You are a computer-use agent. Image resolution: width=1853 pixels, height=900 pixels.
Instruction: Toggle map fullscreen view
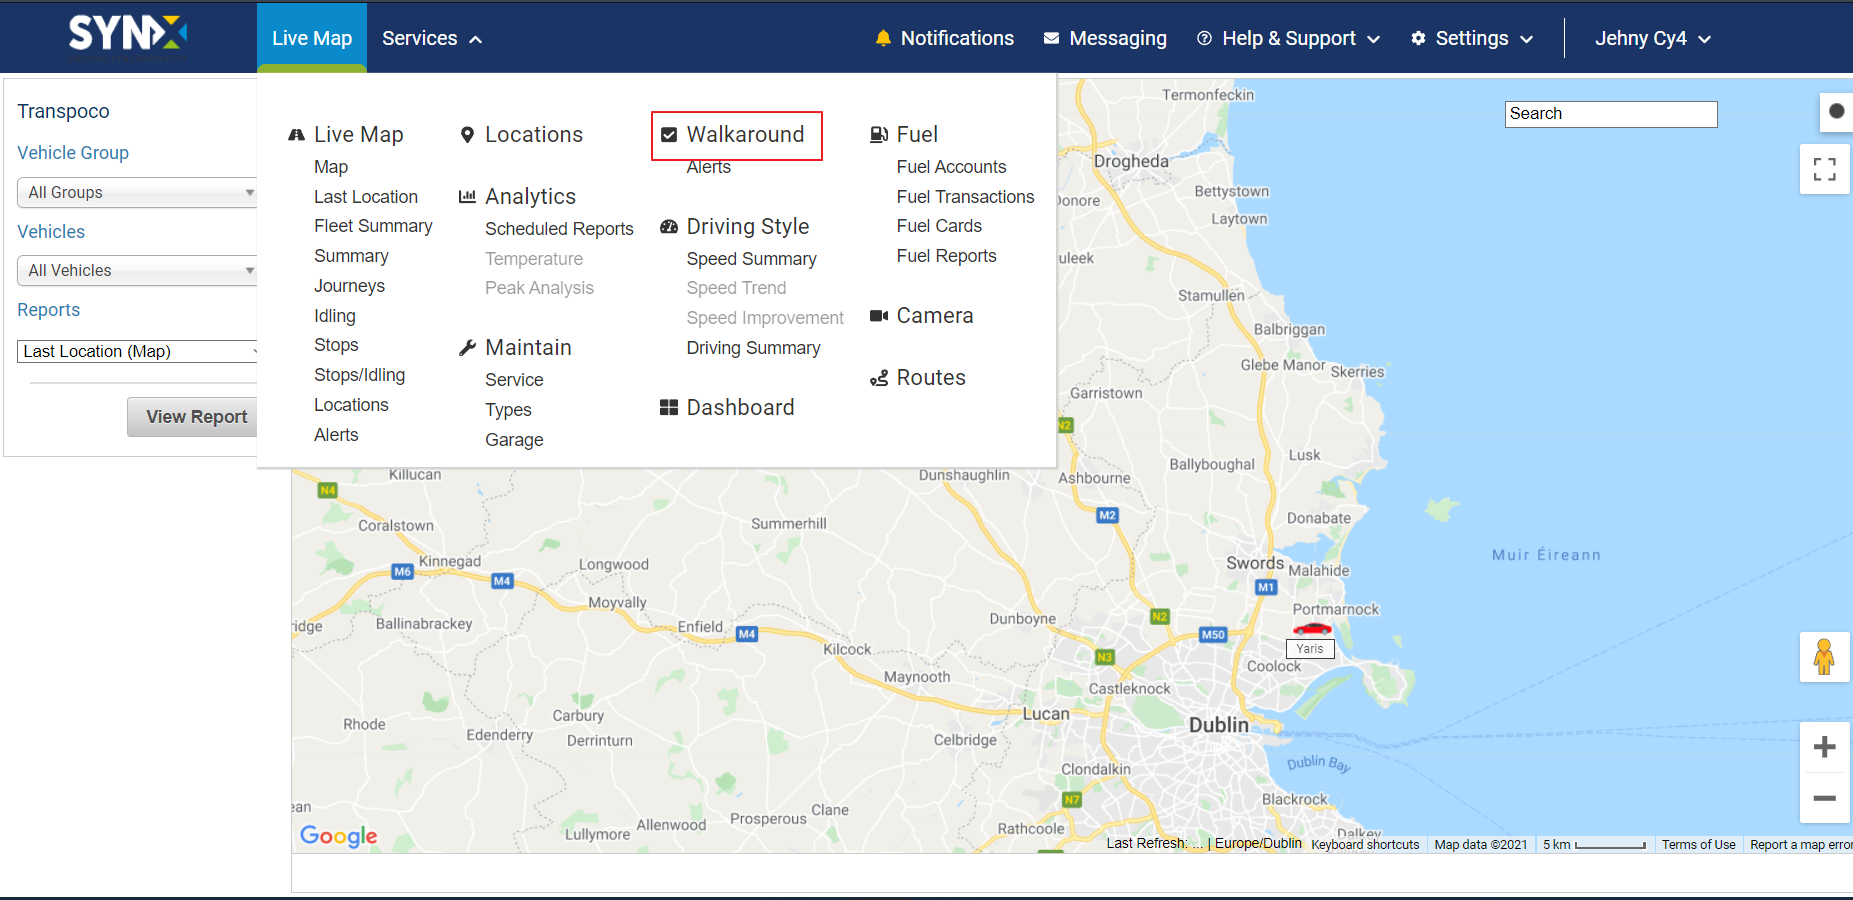pos(1824,169)
